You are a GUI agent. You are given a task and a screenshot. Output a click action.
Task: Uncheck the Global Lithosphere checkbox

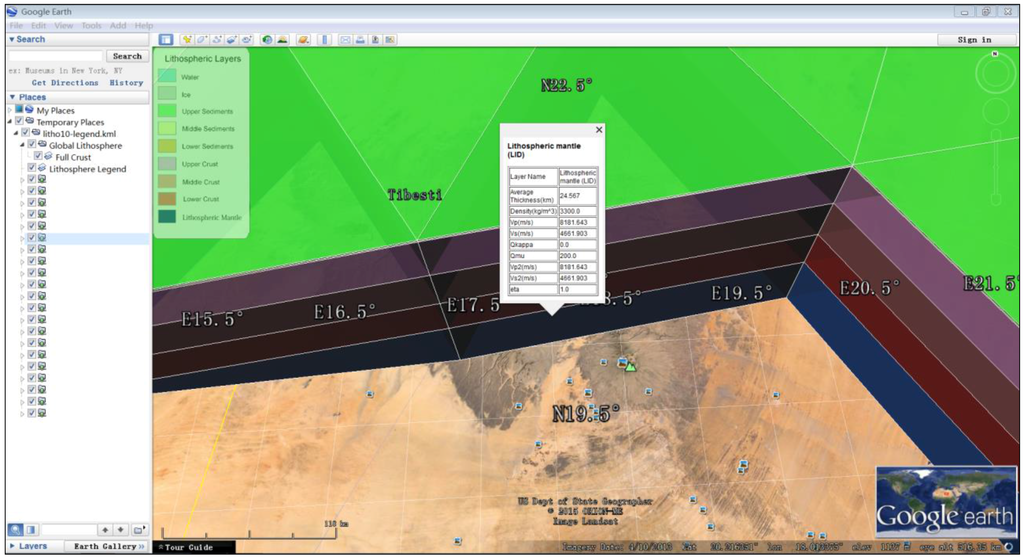pyautogui.click(x=32, y=145)
